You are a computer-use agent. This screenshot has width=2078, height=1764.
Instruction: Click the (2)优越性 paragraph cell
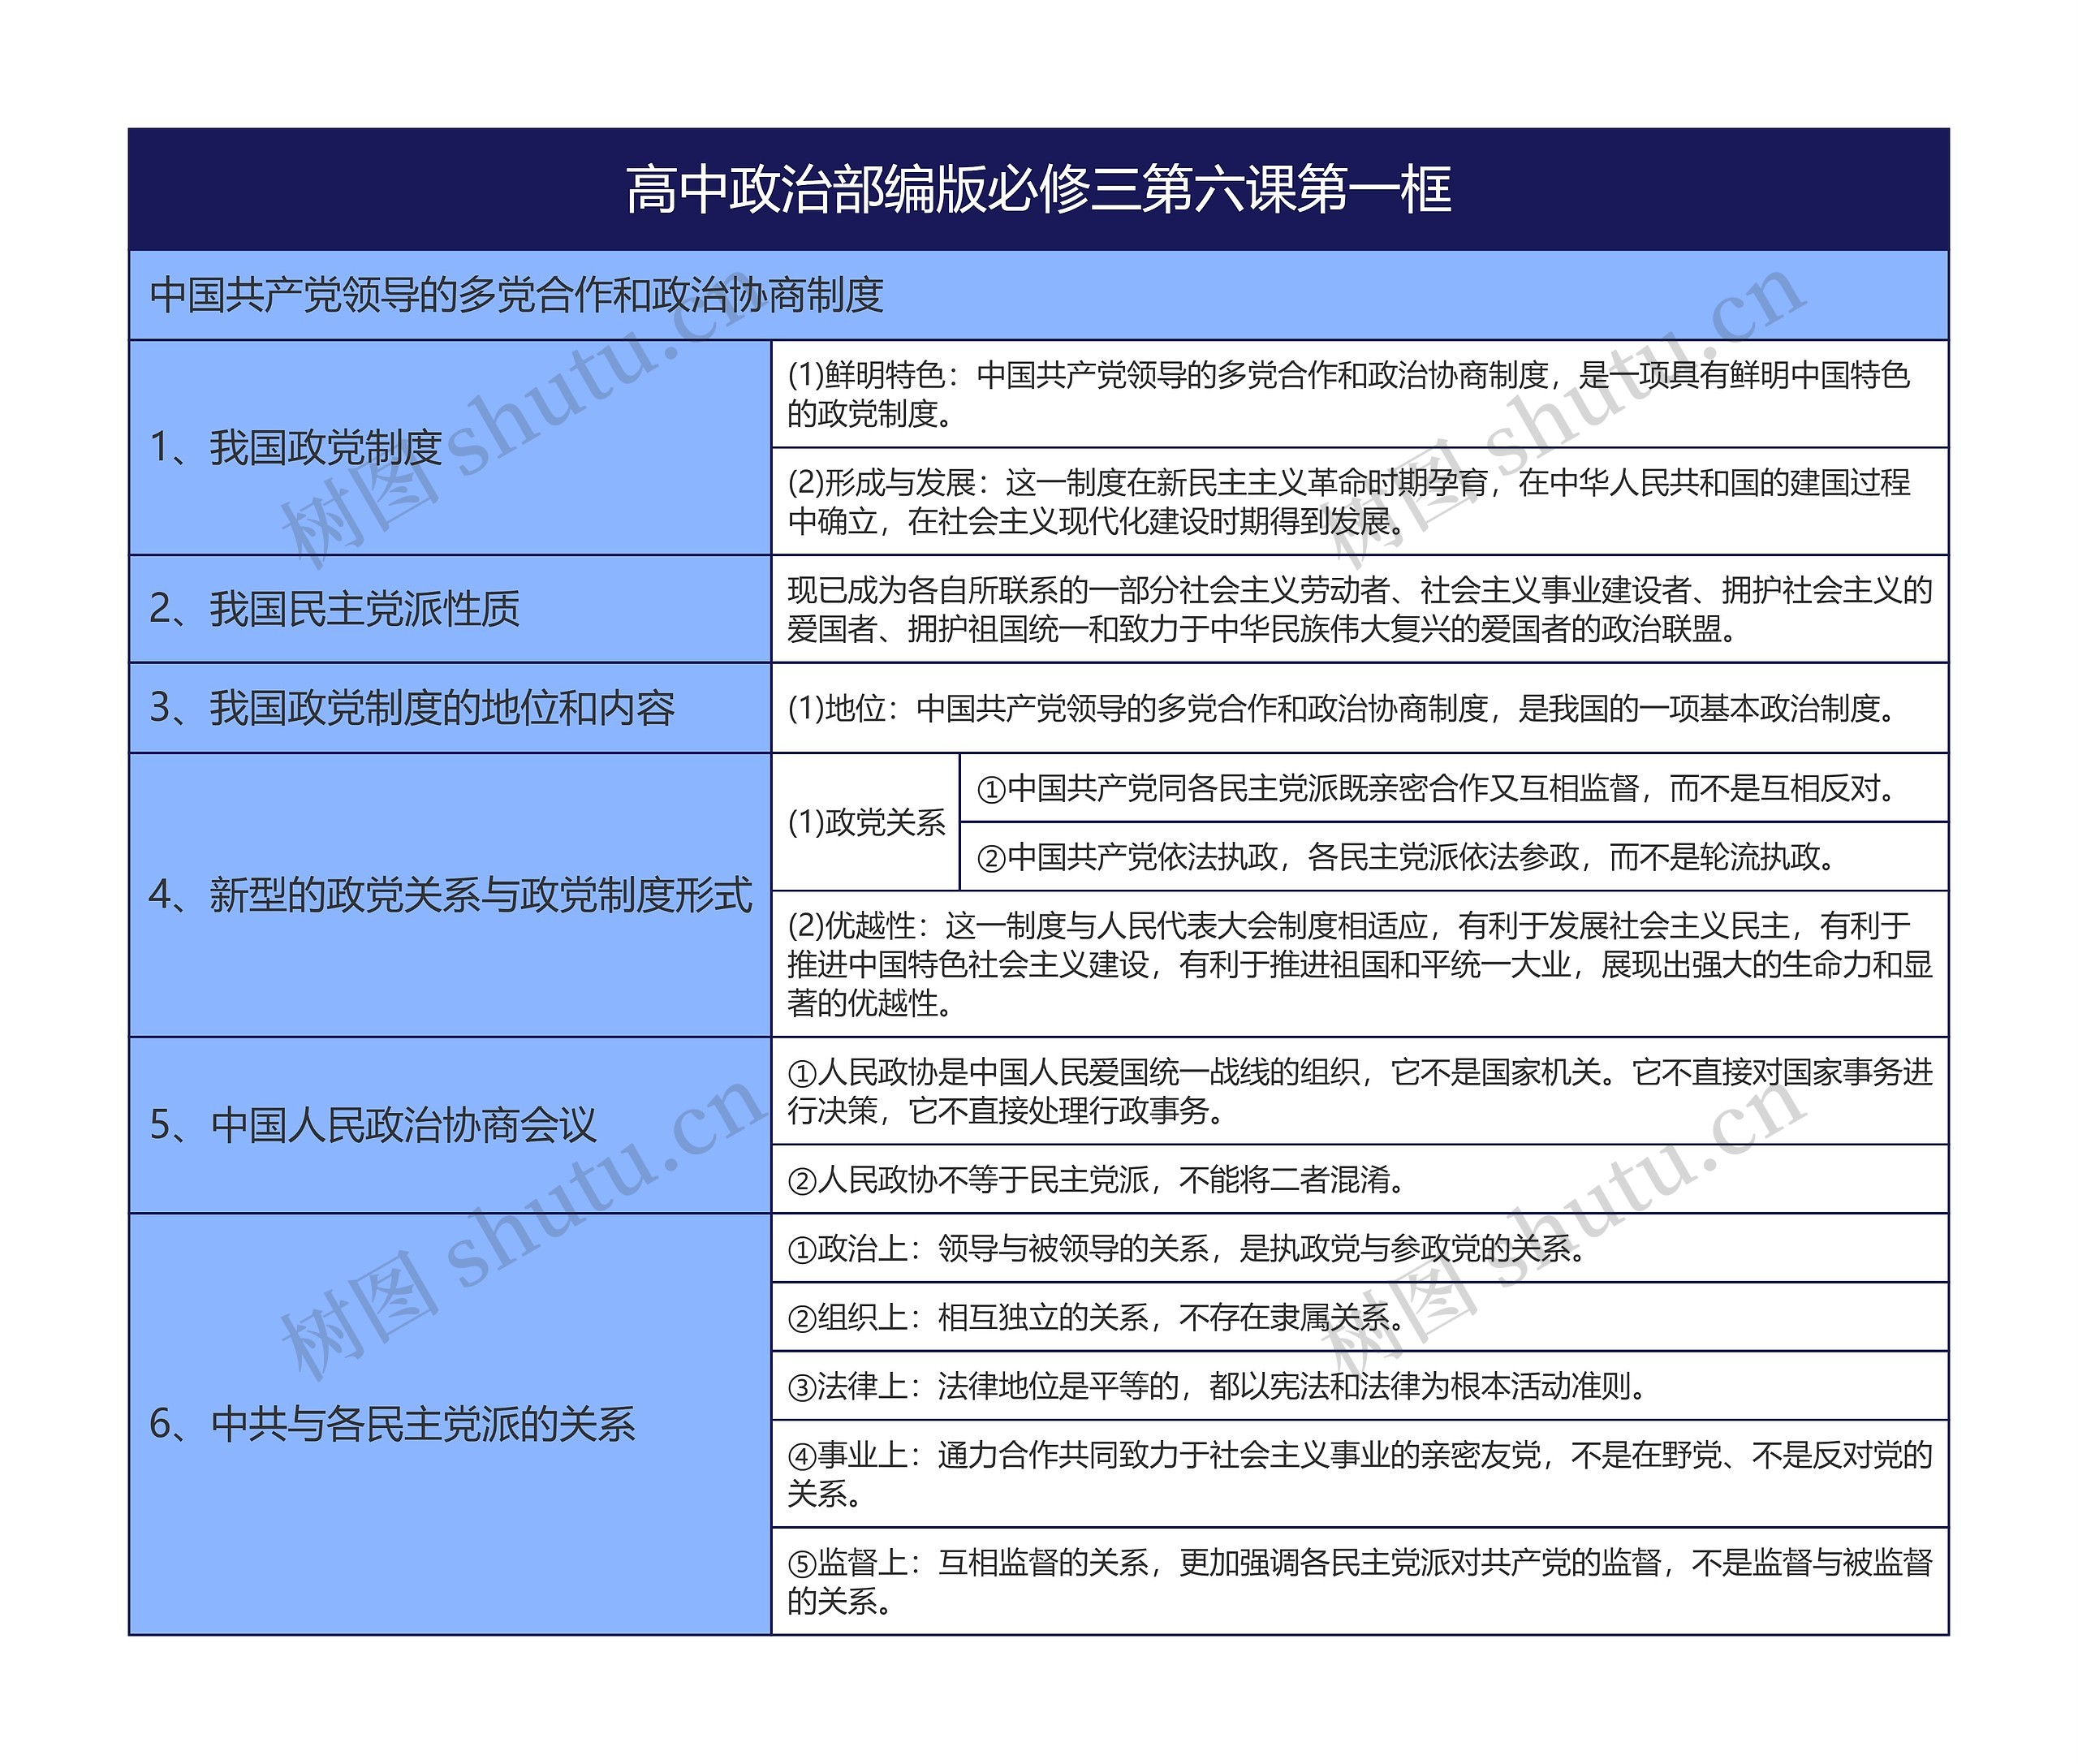(x=1360, y=964)
